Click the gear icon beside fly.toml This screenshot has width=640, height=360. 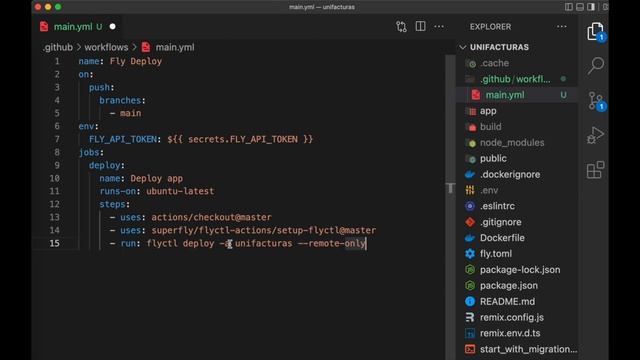pos(470,254)
